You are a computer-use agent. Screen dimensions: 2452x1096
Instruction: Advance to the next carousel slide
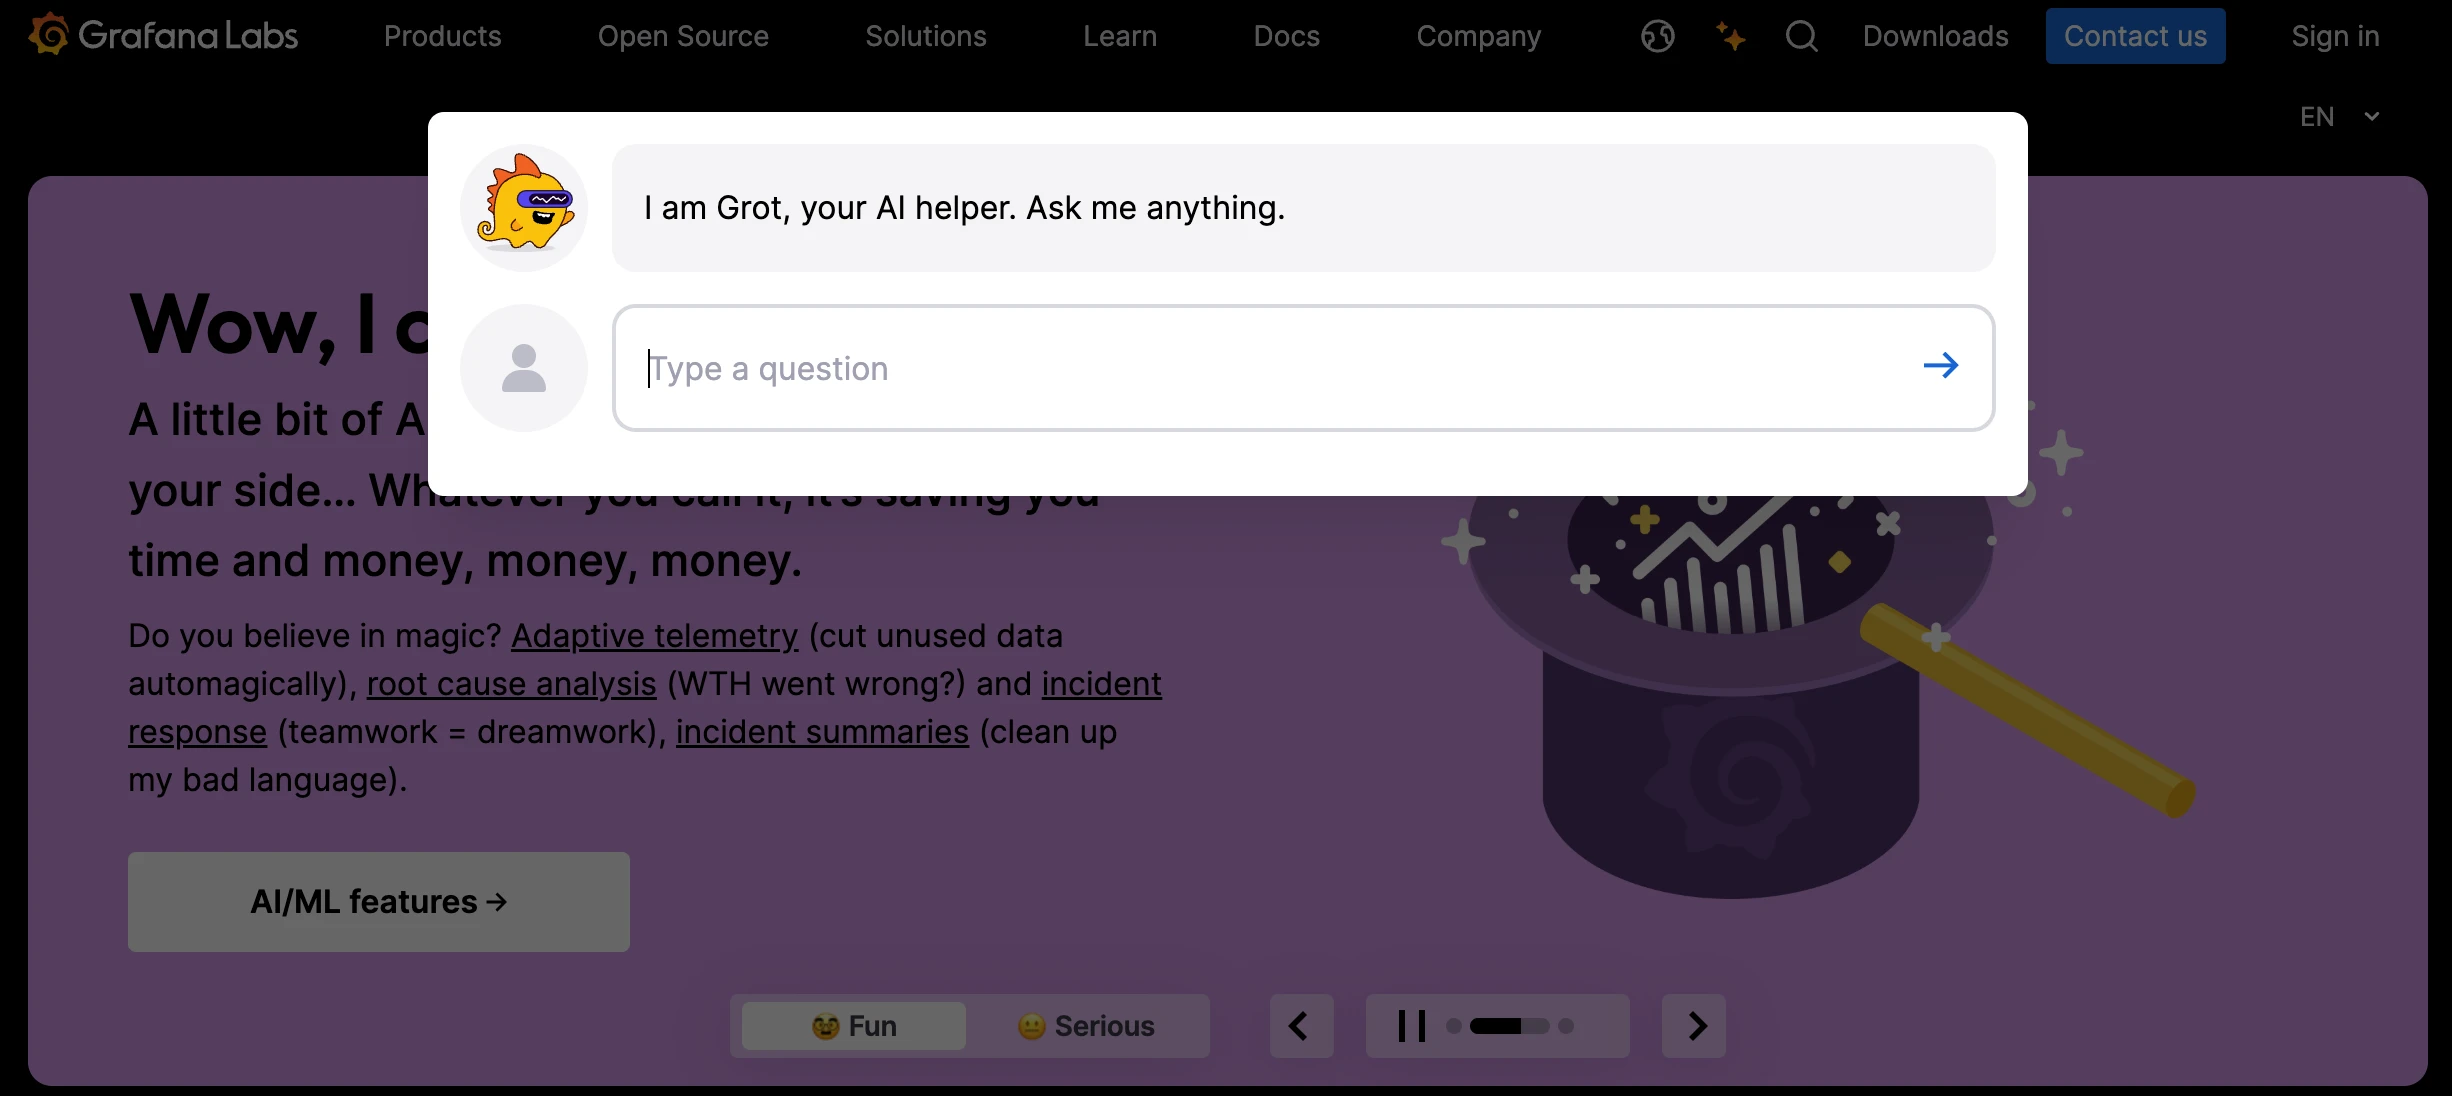click(x=1695, y=1026)
